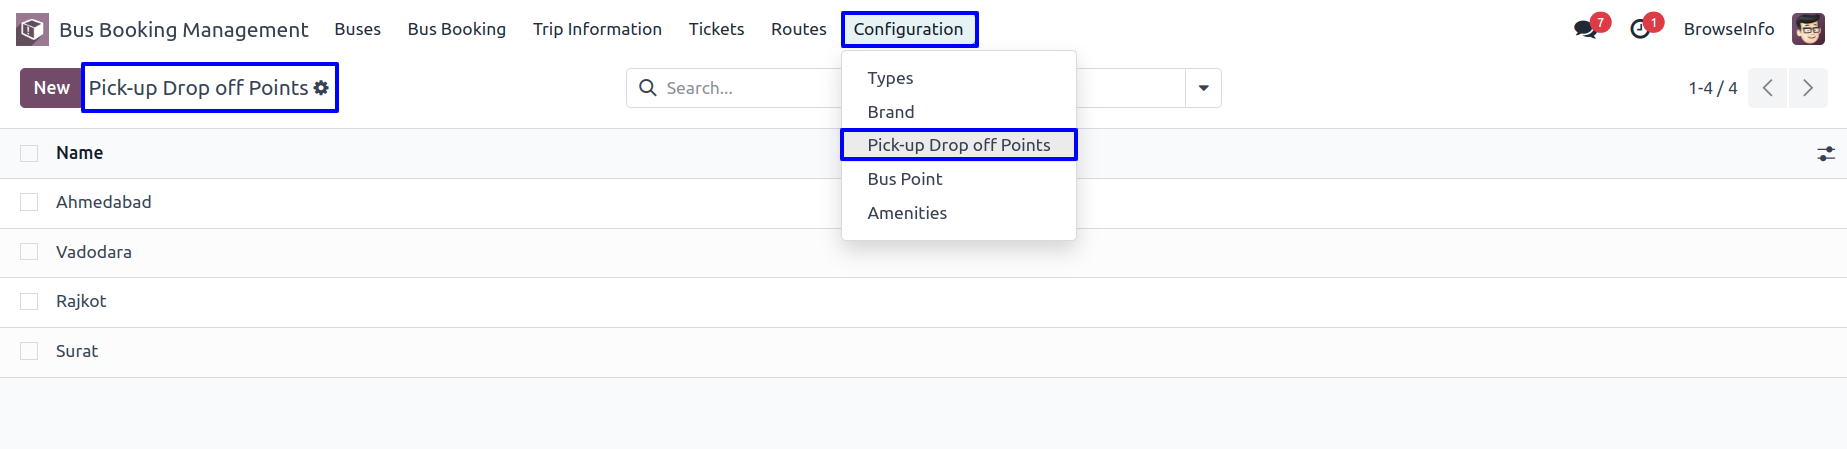Click the New button

pos(51,88)
